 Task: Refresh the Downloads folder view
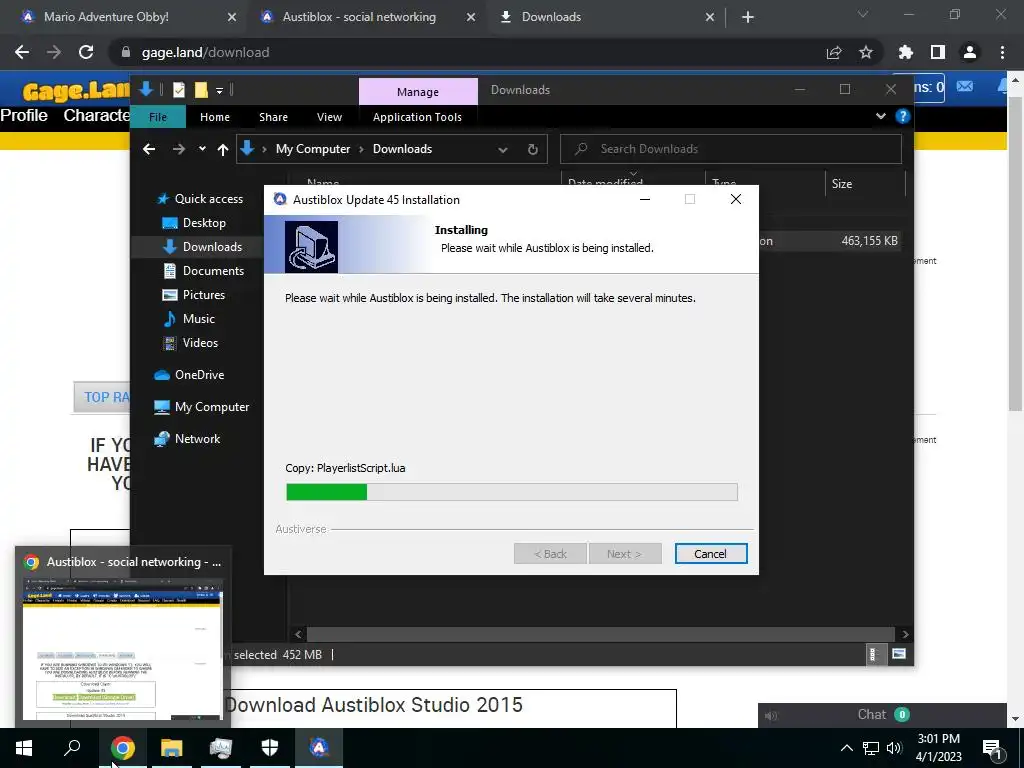(x=533, y=150)
